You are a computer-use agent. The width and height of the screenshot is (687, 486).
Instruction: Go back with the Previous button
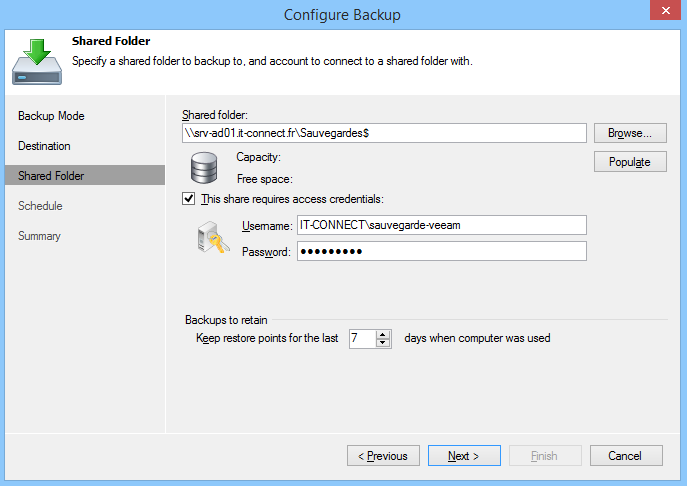tap(383, 456)
